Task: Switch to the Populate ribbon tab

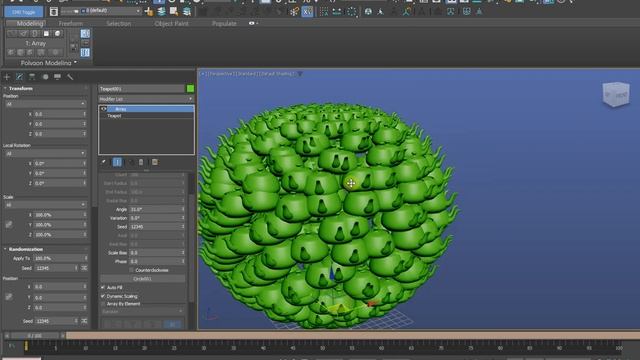Action: (x=224, y=23)
